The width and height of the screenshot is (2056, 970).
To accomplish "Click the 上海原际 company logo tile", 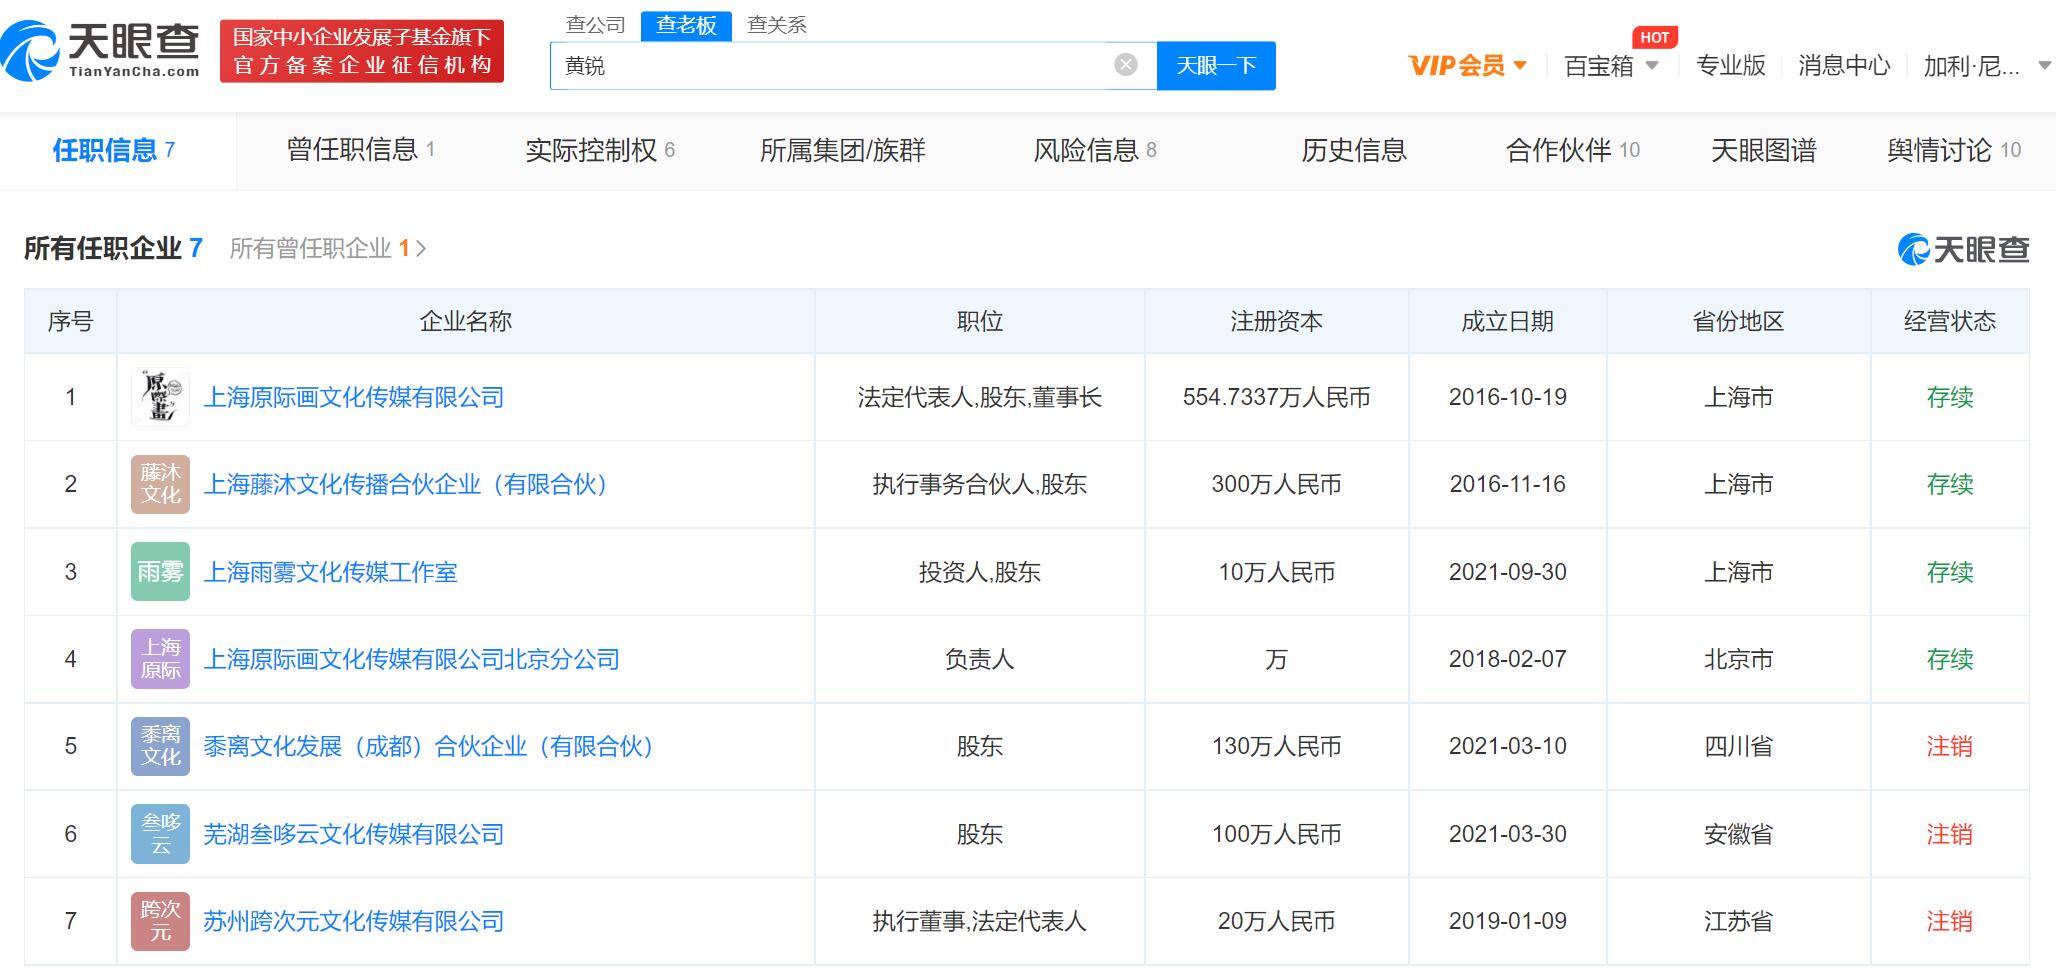I will (x=160, y=659).
